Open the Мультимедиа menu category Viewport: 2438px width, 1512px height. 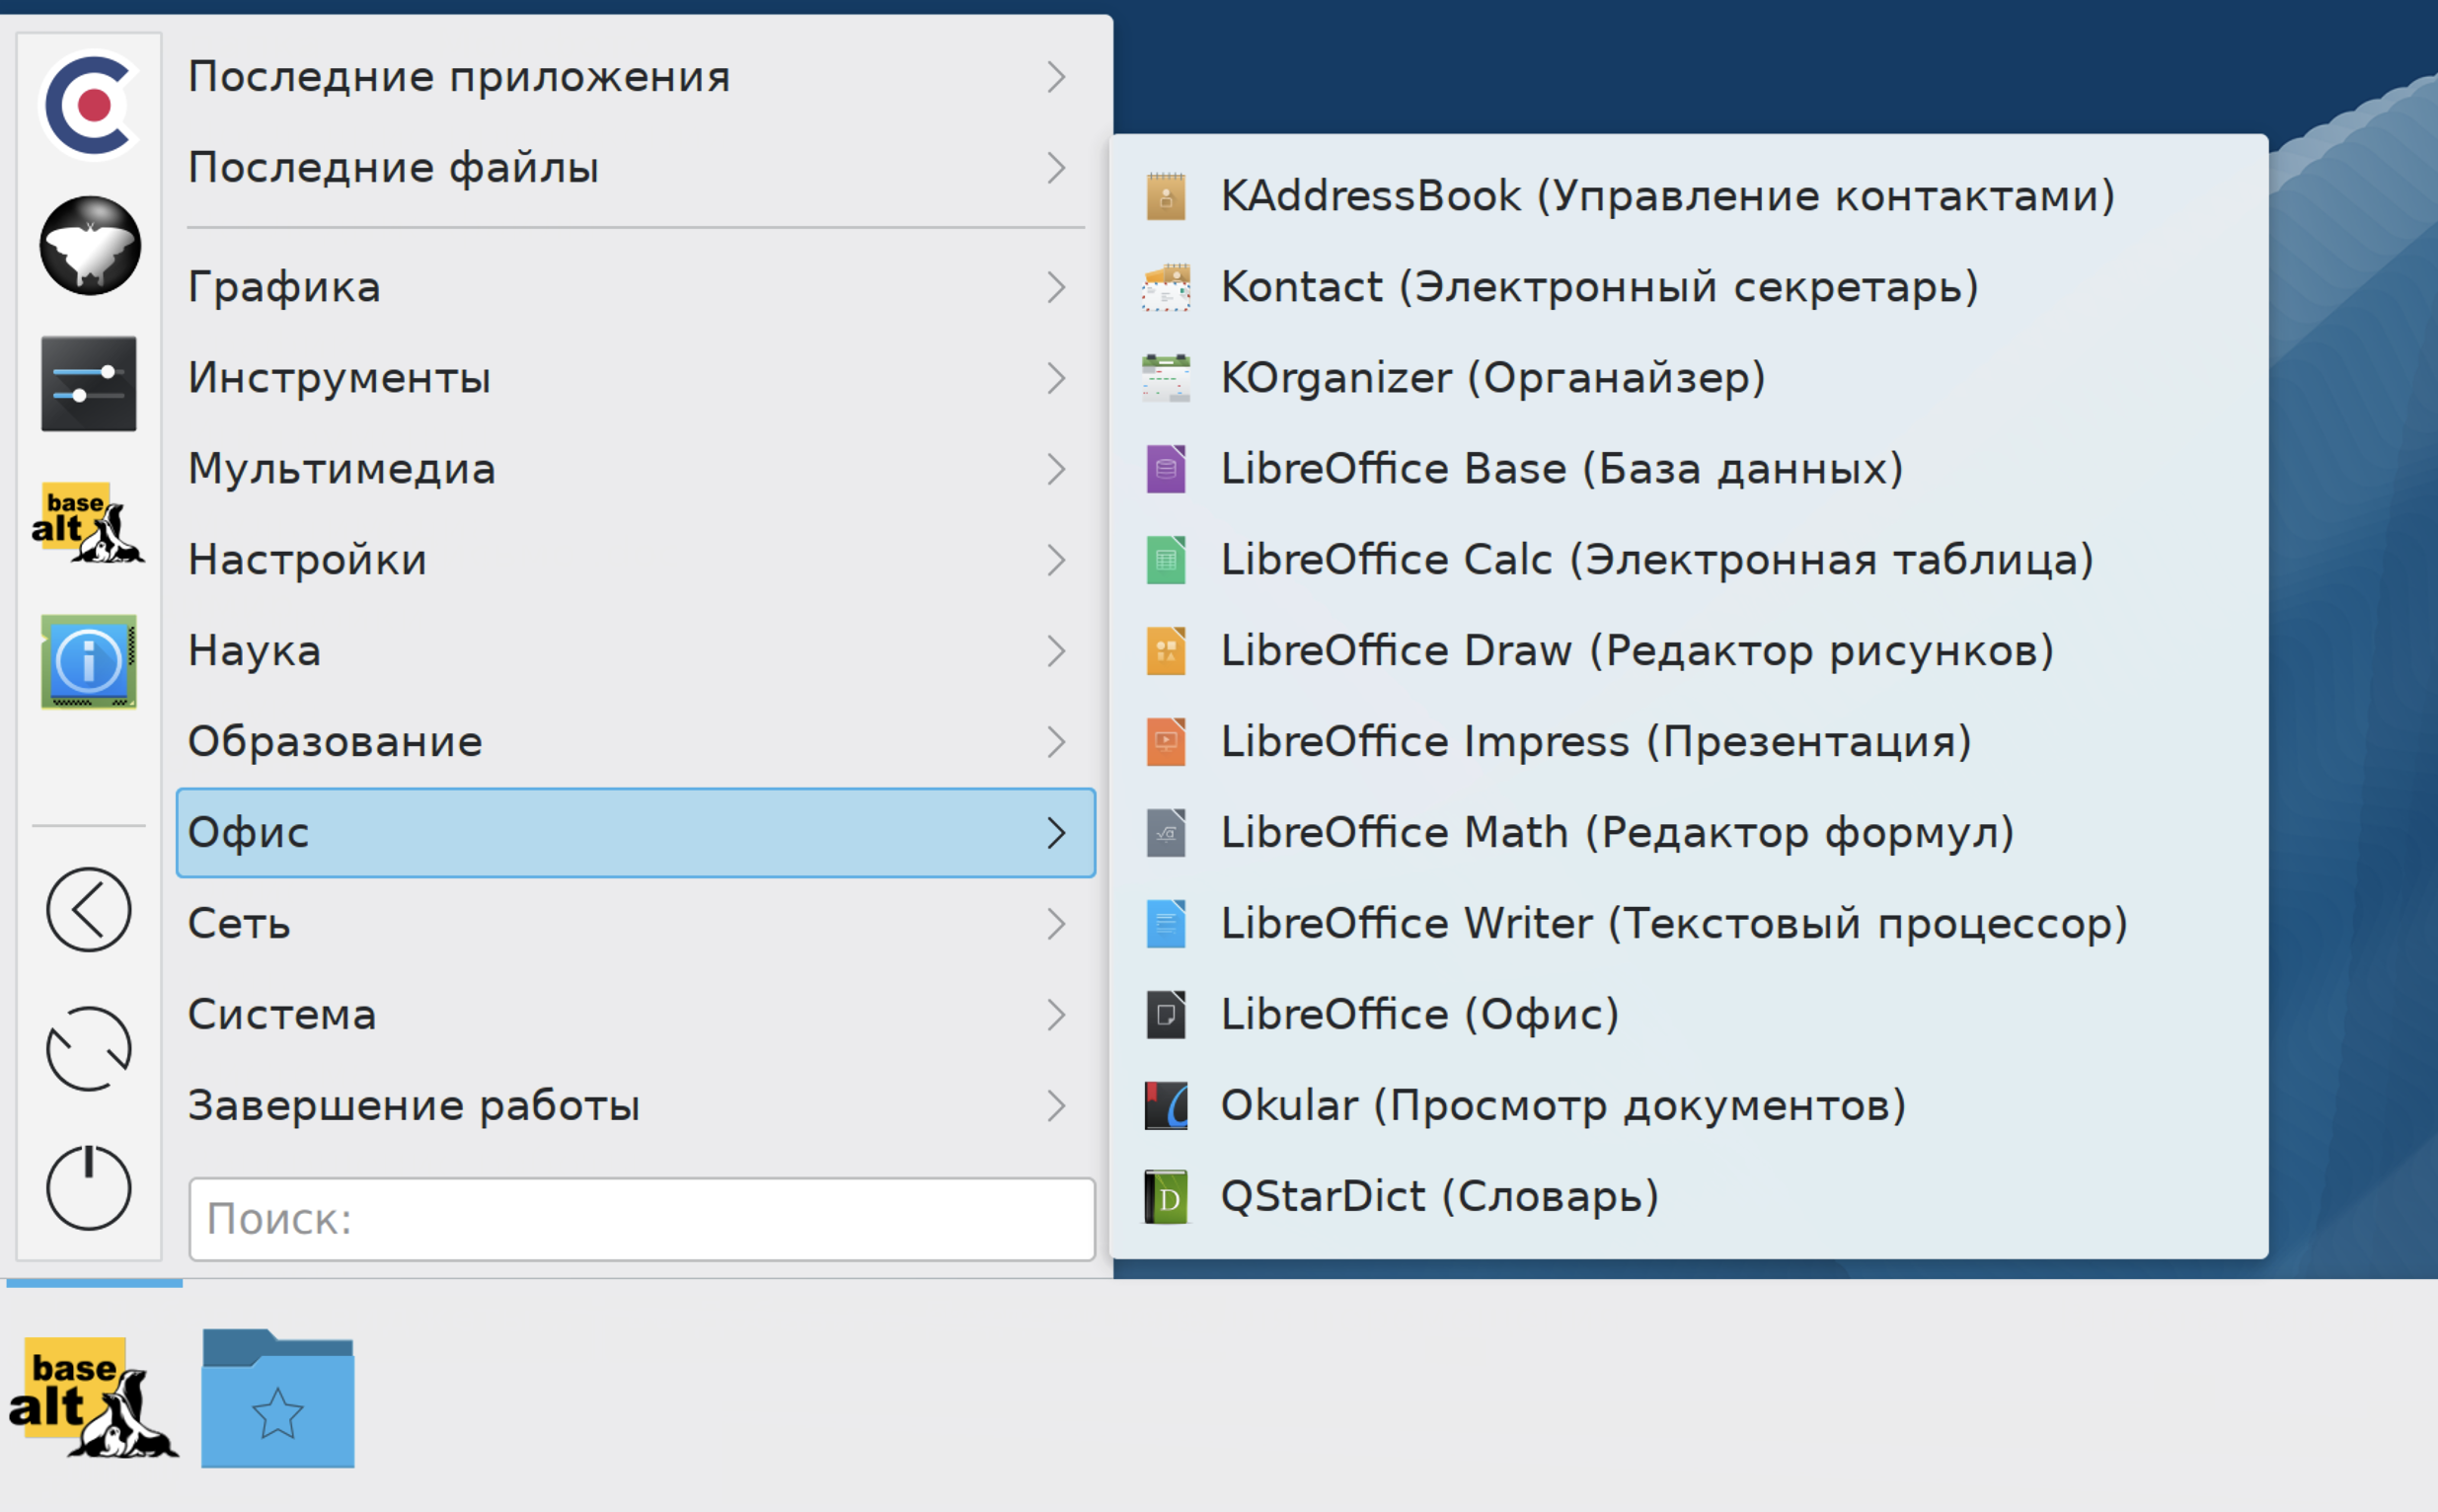[636, 470]
